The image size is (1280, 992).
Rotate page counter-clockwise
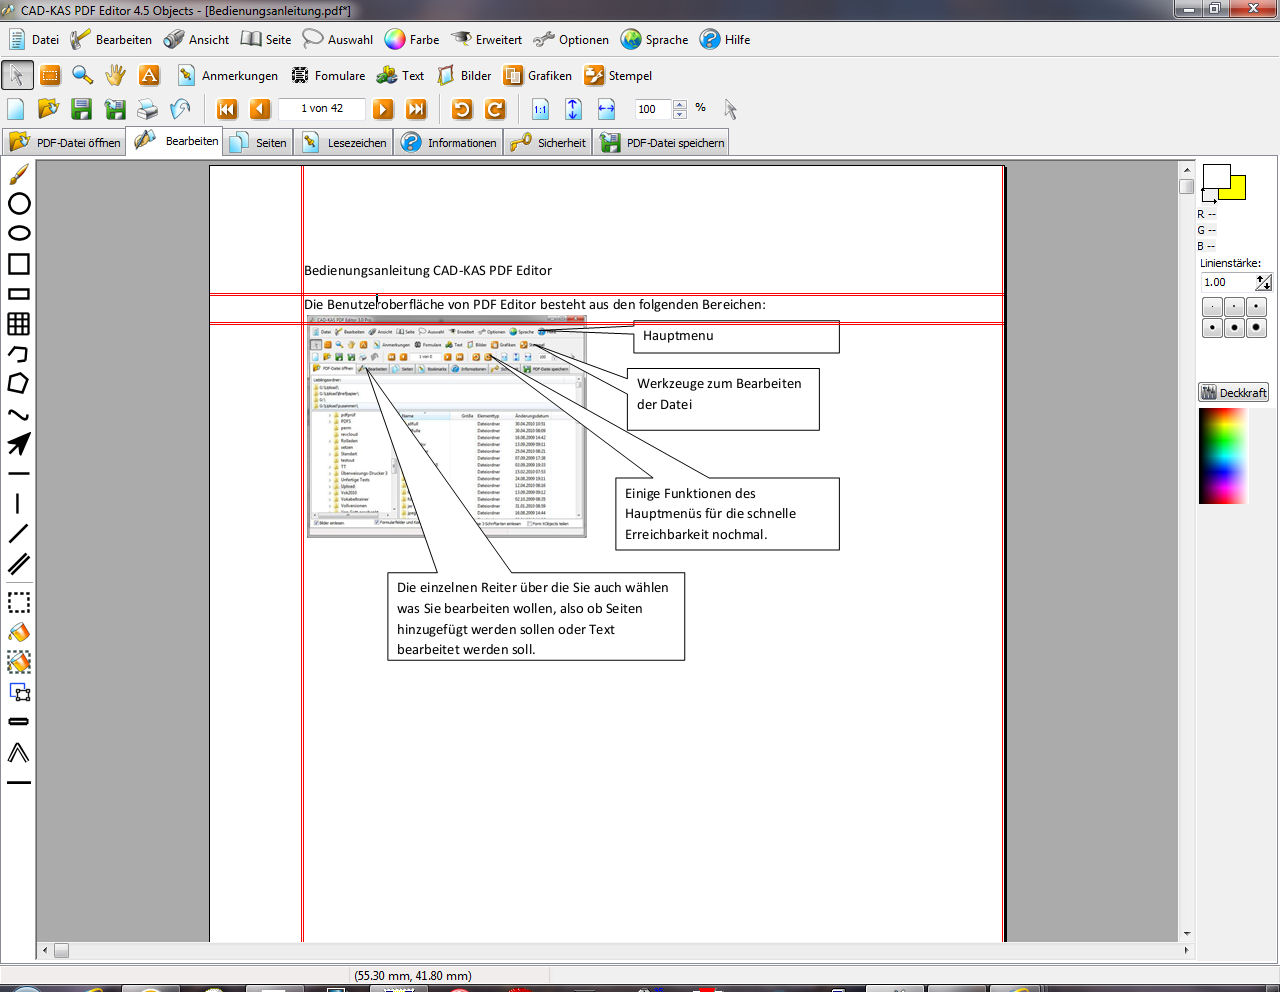click(x=462, y=109)
